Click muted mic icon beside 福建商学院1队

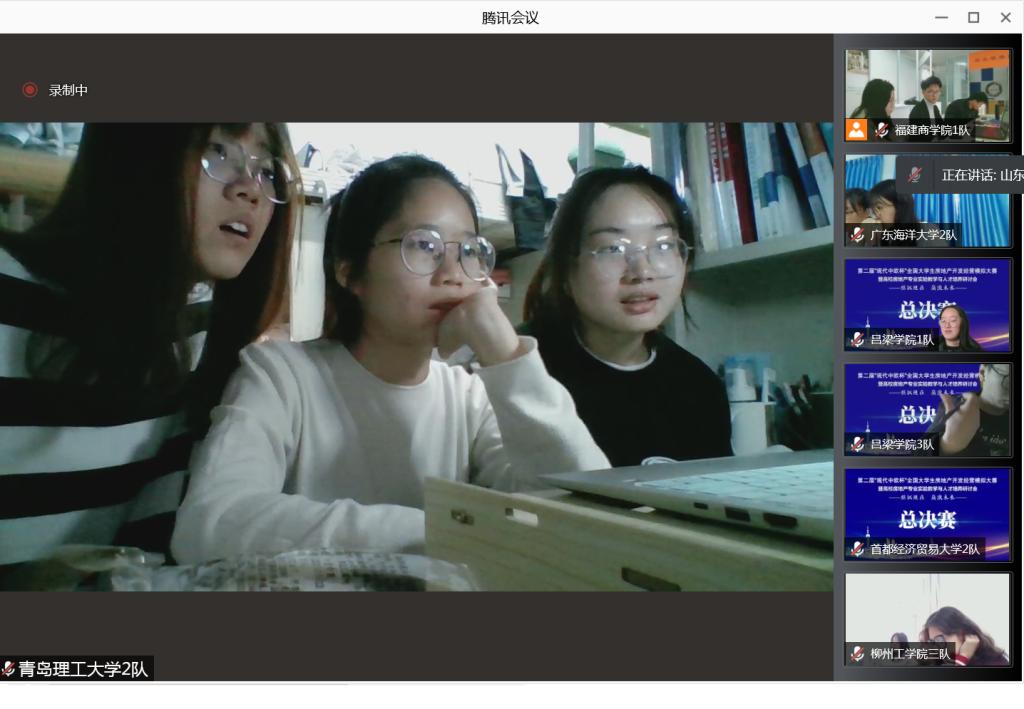pyautogui.click(x=881, y=130)
